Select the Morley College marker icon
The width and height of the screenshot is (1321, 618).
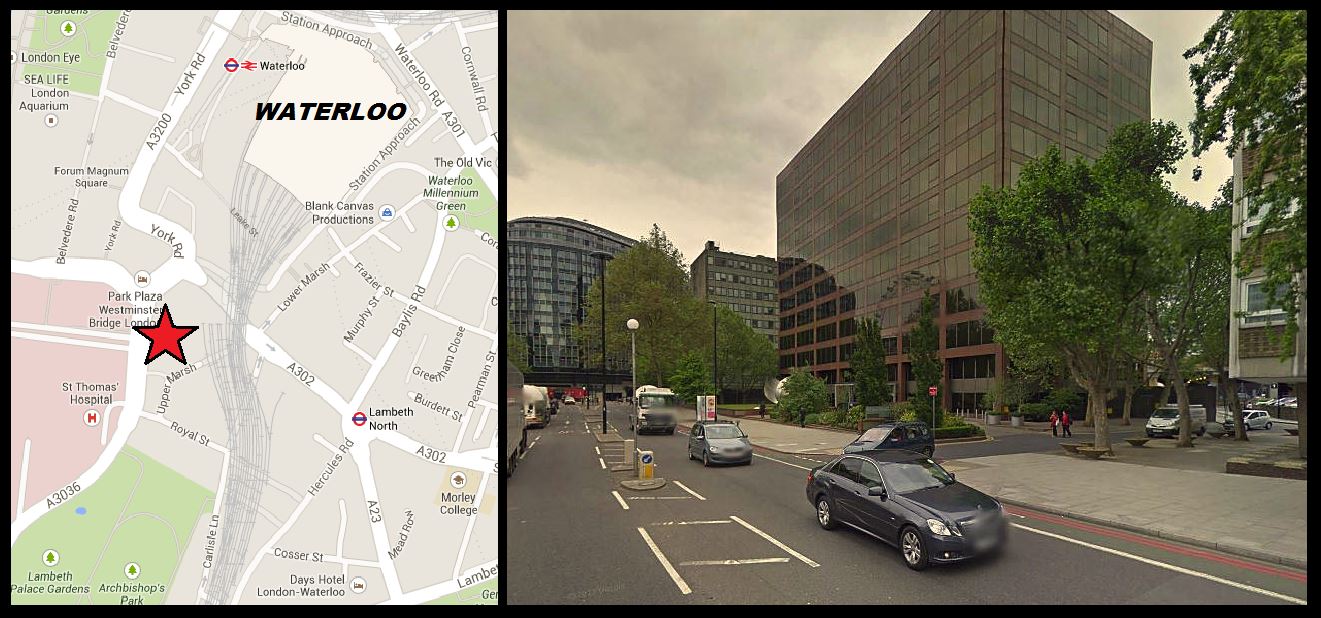pyautogui.click(x=458, y=480)
